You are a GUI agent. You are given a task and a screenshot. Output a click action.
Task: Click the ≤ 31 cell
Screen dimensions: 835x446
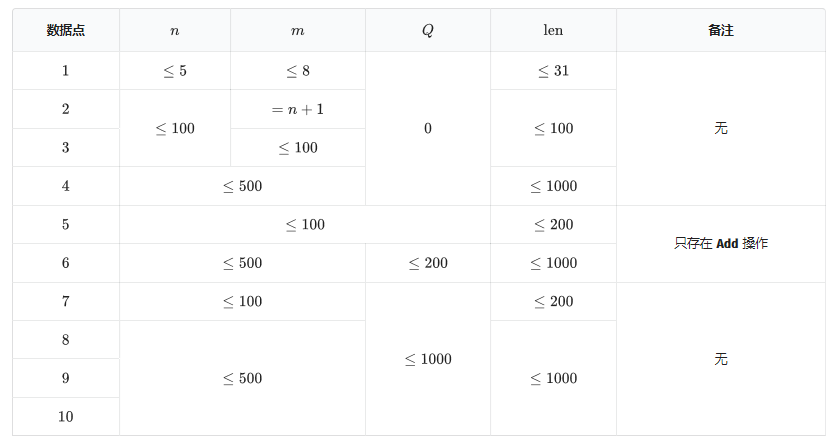[x=553, y=71]
